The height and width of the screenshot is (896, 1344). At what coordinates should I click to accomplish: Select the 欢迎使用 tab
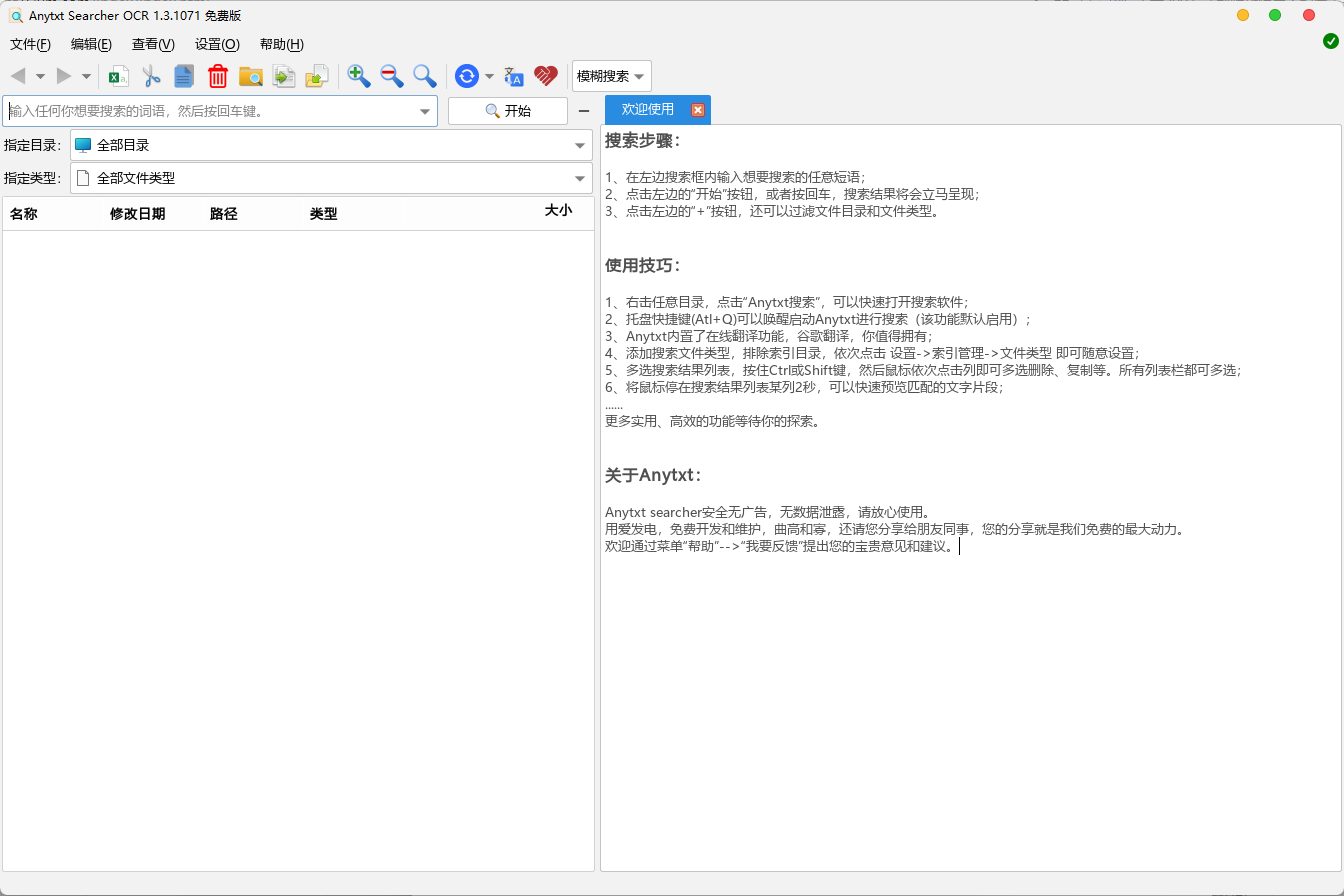pos(648,109)
